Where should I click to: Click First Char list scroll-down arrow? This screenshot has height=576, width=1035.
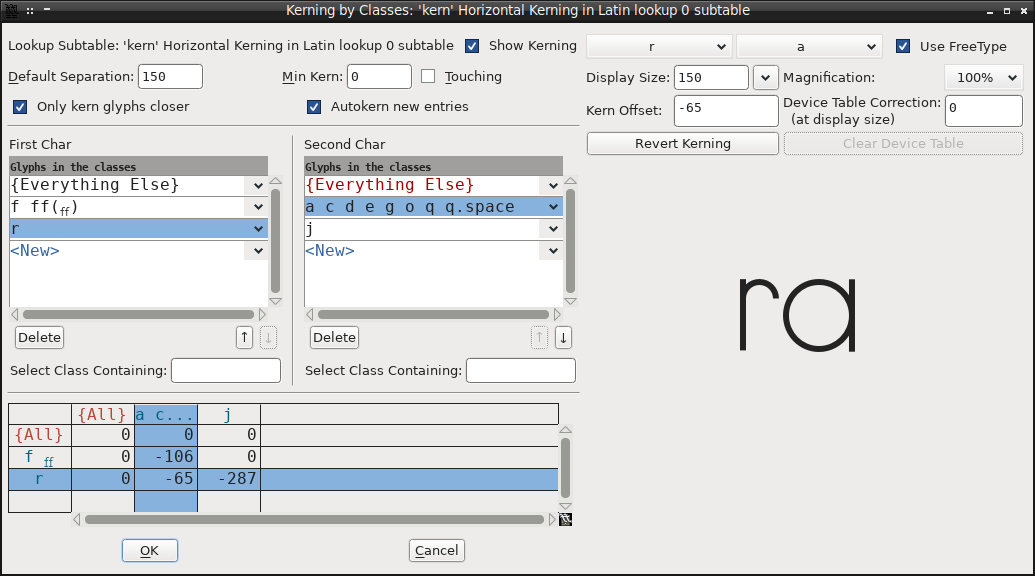pyautogui.click(x=276, y=302)
